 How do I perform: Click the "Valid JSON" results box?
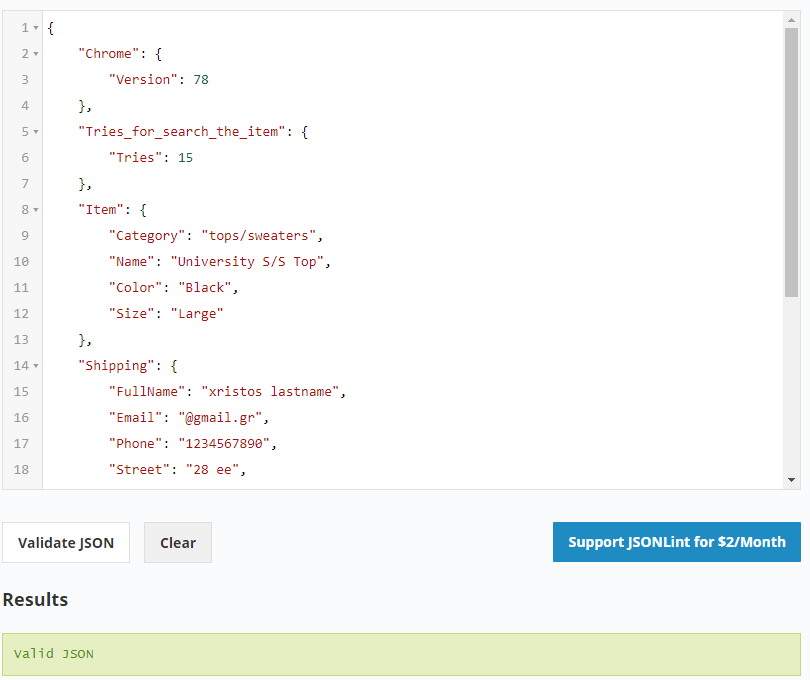click(401, 654)
